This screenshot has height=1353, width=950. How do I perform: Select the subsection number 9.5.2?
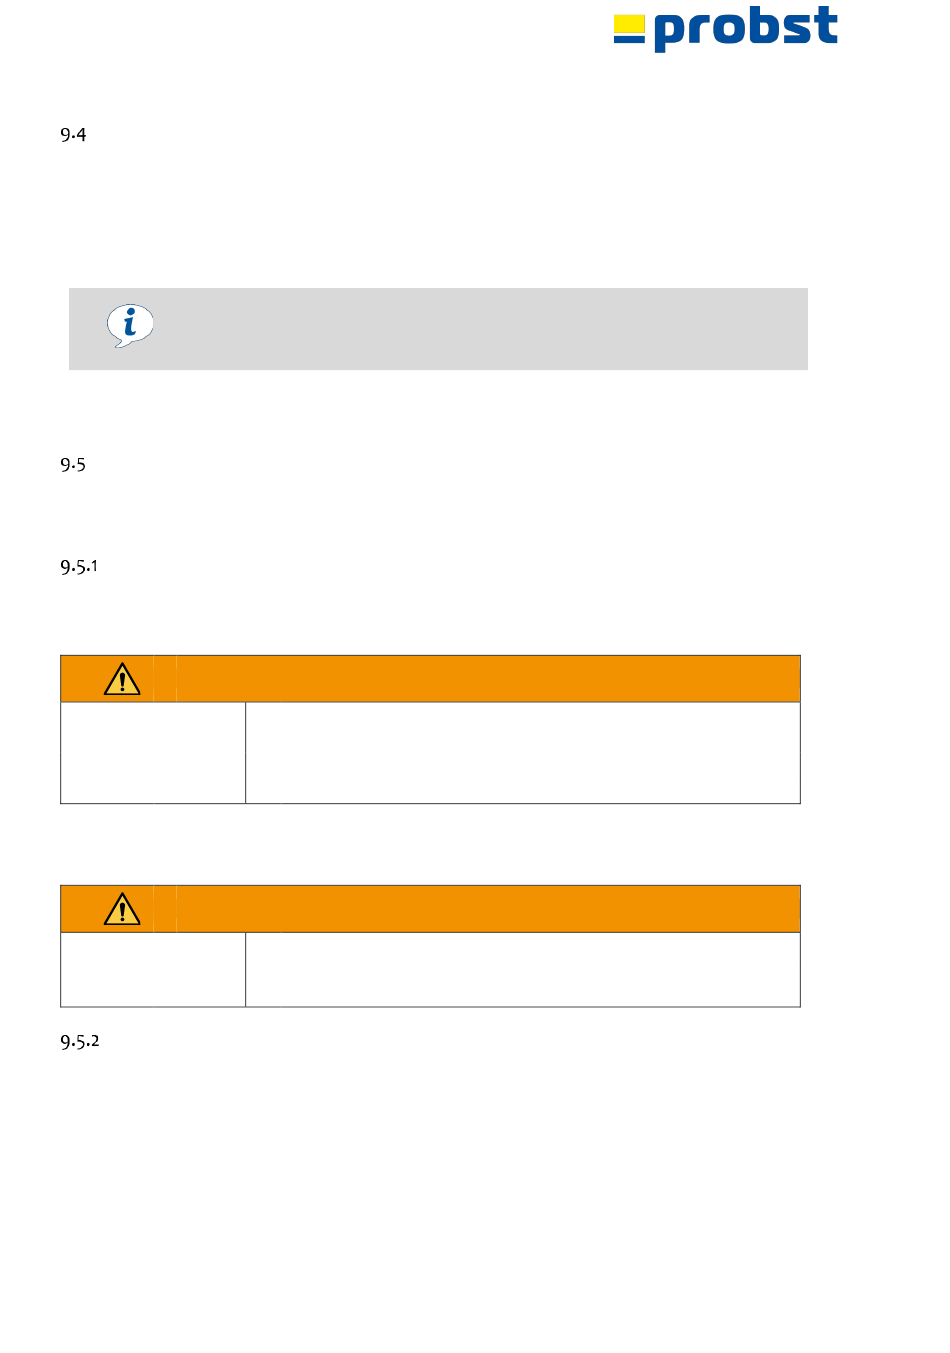pyautogui.click(x=80, y=1041)
